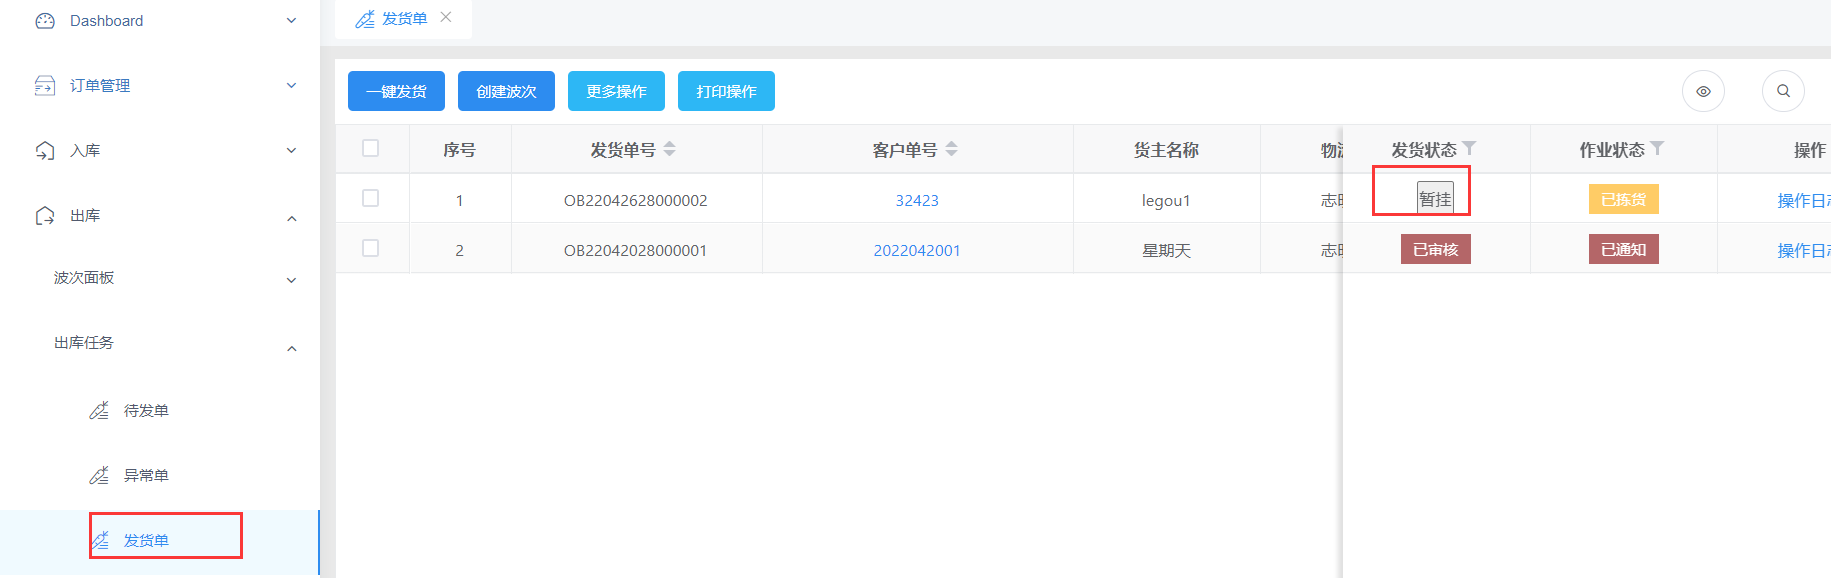Screen dimensions: 1831x578
Task: Click the 创建波次 button
Action: click(506, 91)
